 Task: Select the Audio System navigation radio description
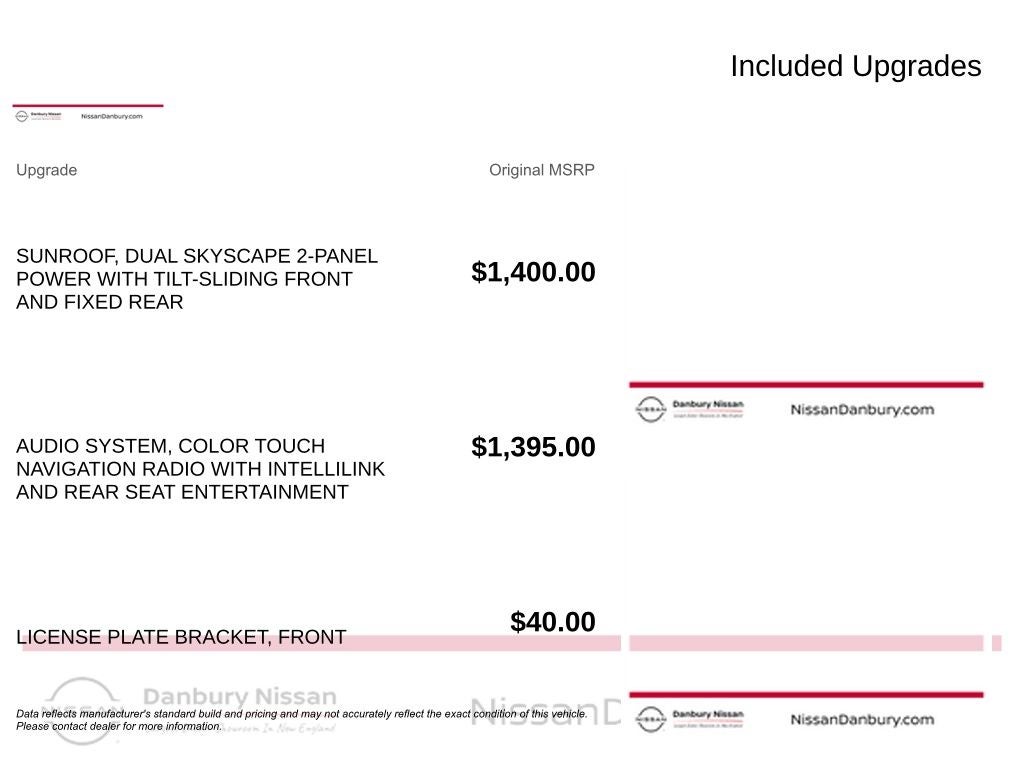[x=200, y=469]
